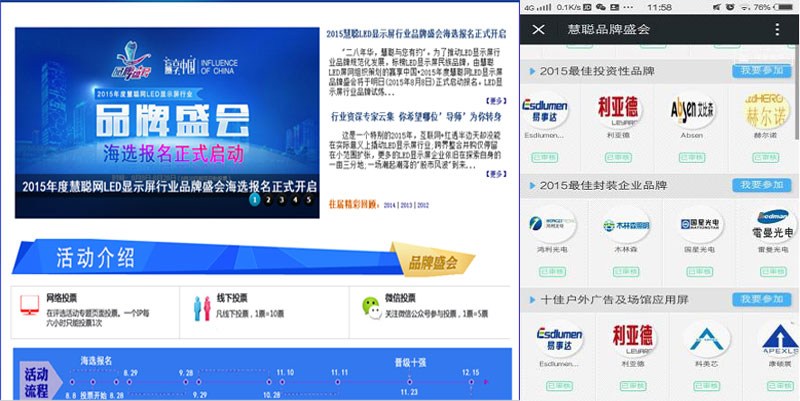Tap the 已审核 badge under 木林森
The width and height of the screenshot is (800, 401).
point(626,272)
